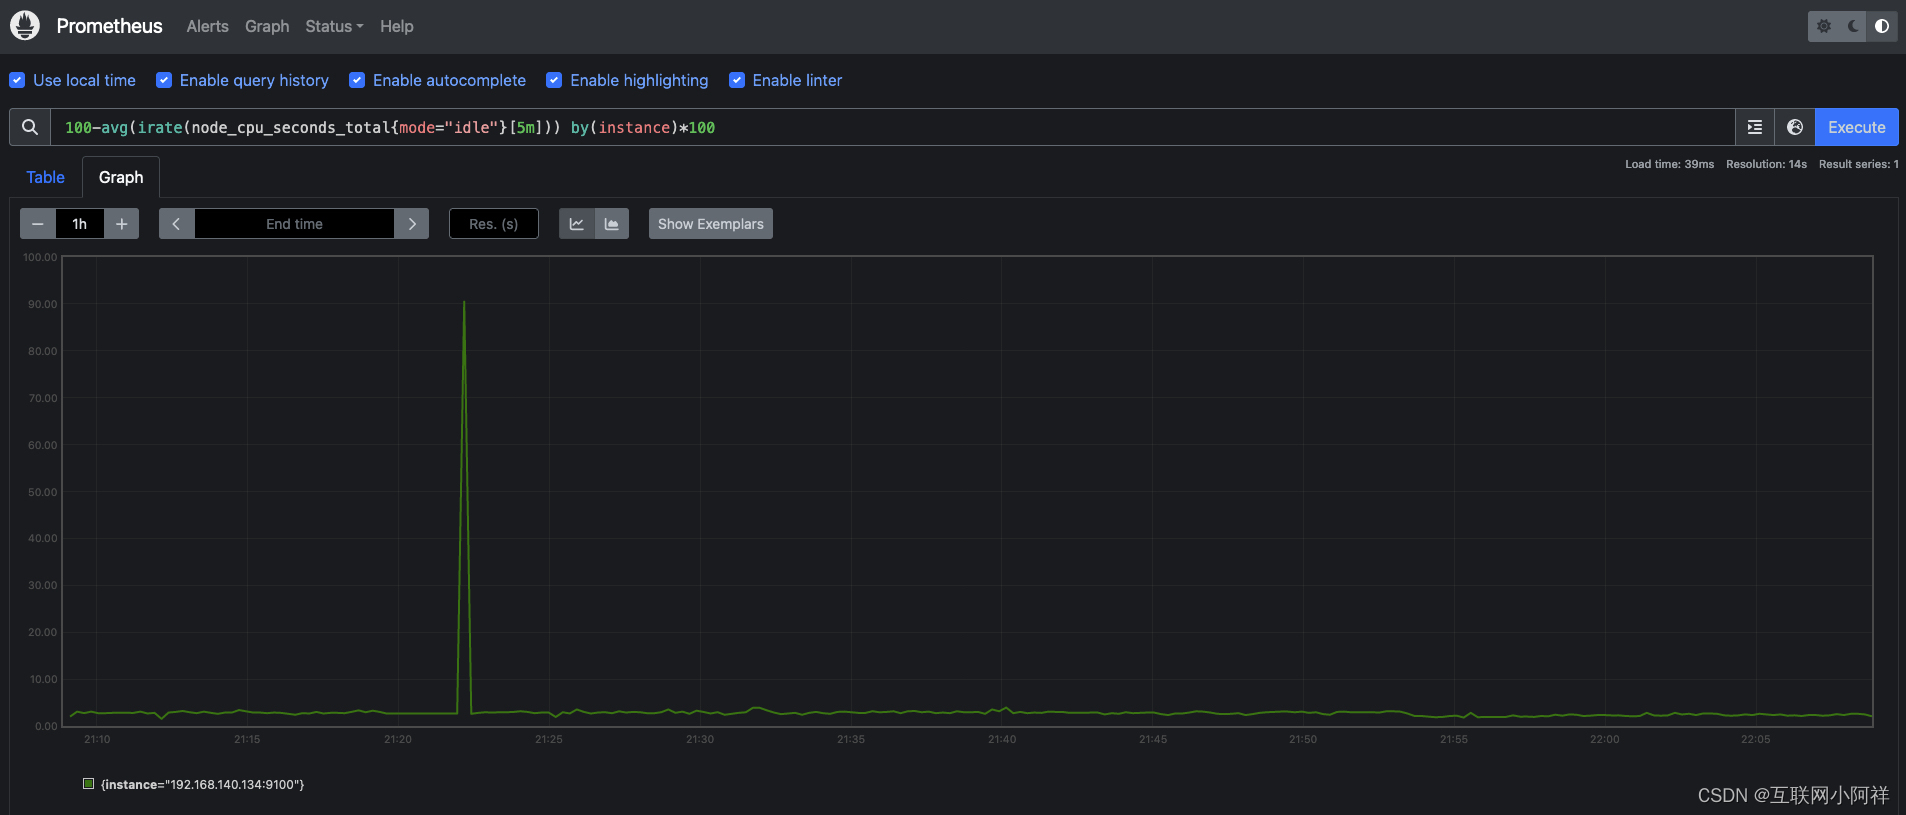Click the search magnifier icon beside query
This screenshot has height=815, width=1906.
(x=30, y=127)
